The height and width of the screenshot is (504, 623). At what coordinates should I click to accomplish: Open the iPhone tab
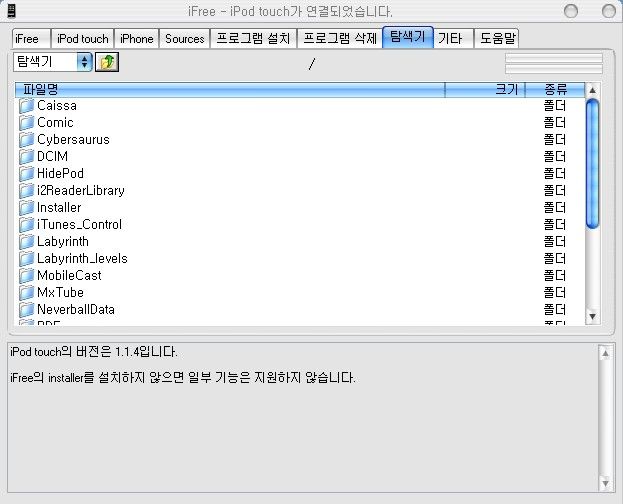point(137,39)
